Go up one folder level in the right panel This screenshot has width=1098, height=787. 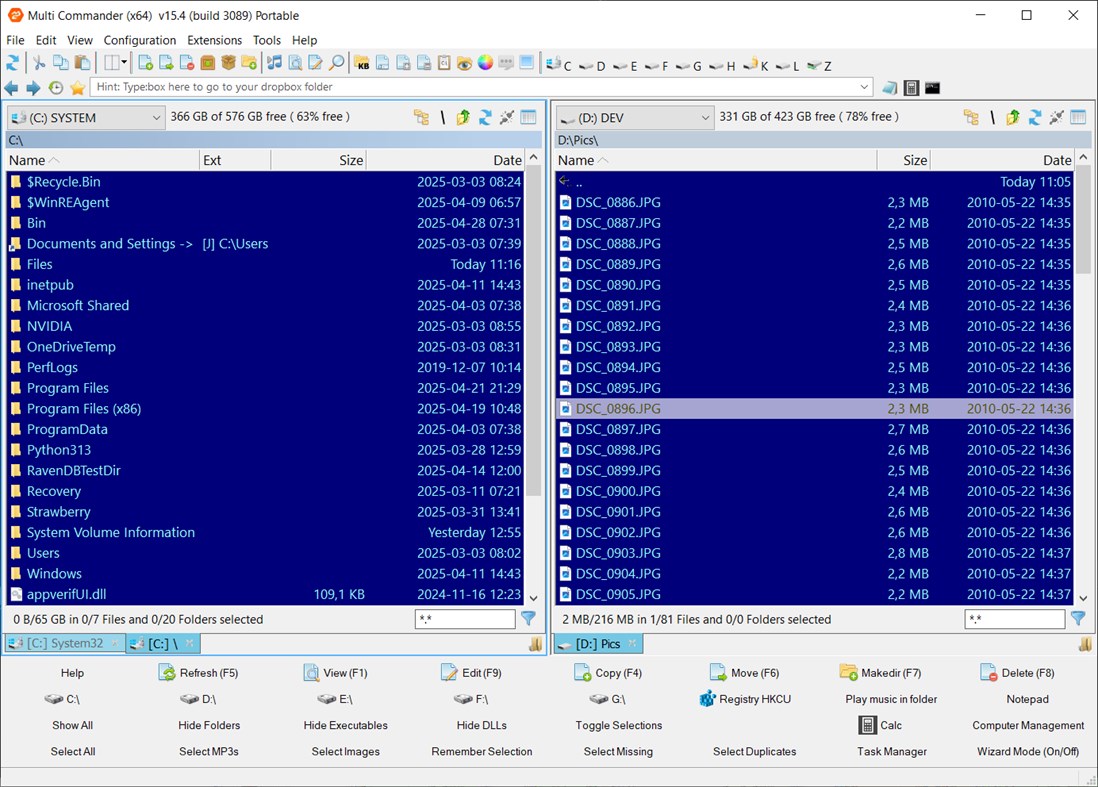[x=1013, y=117]
